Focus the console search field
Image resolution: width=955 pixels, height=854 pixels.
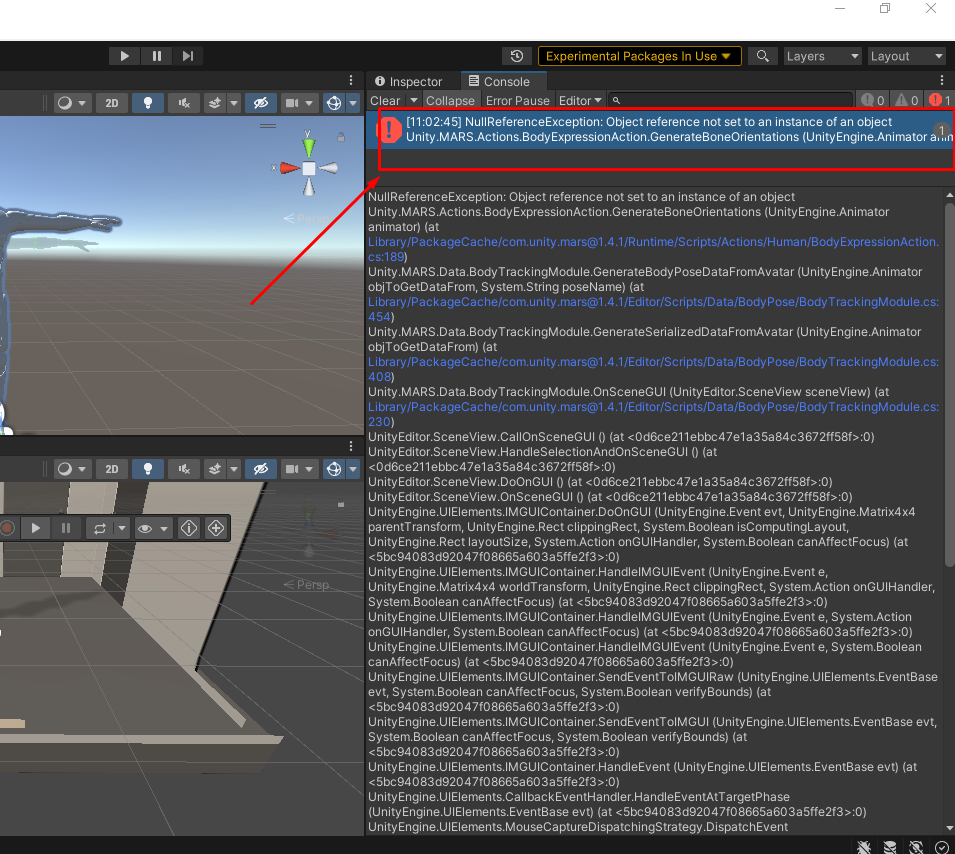click(x=730, y=101)
